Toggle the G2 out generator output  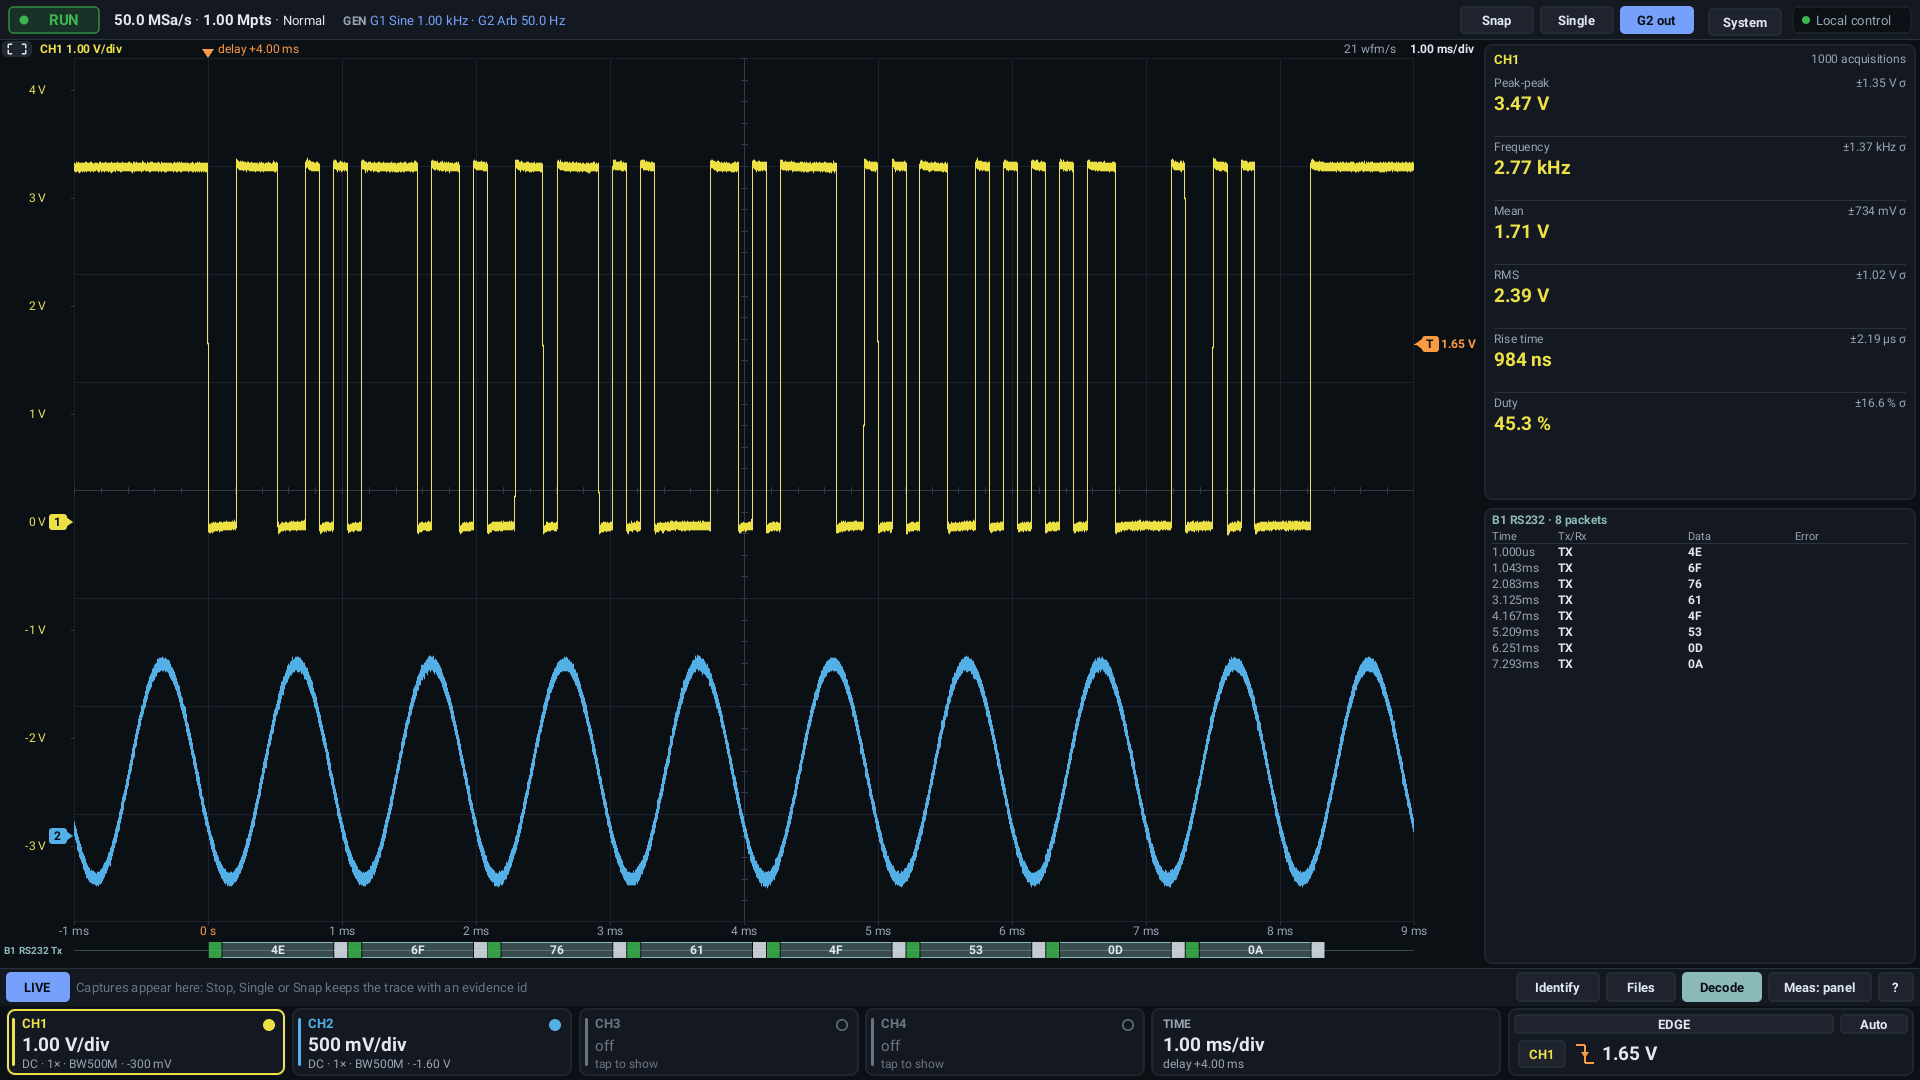pyautogui.click(x=1656, y=20)
